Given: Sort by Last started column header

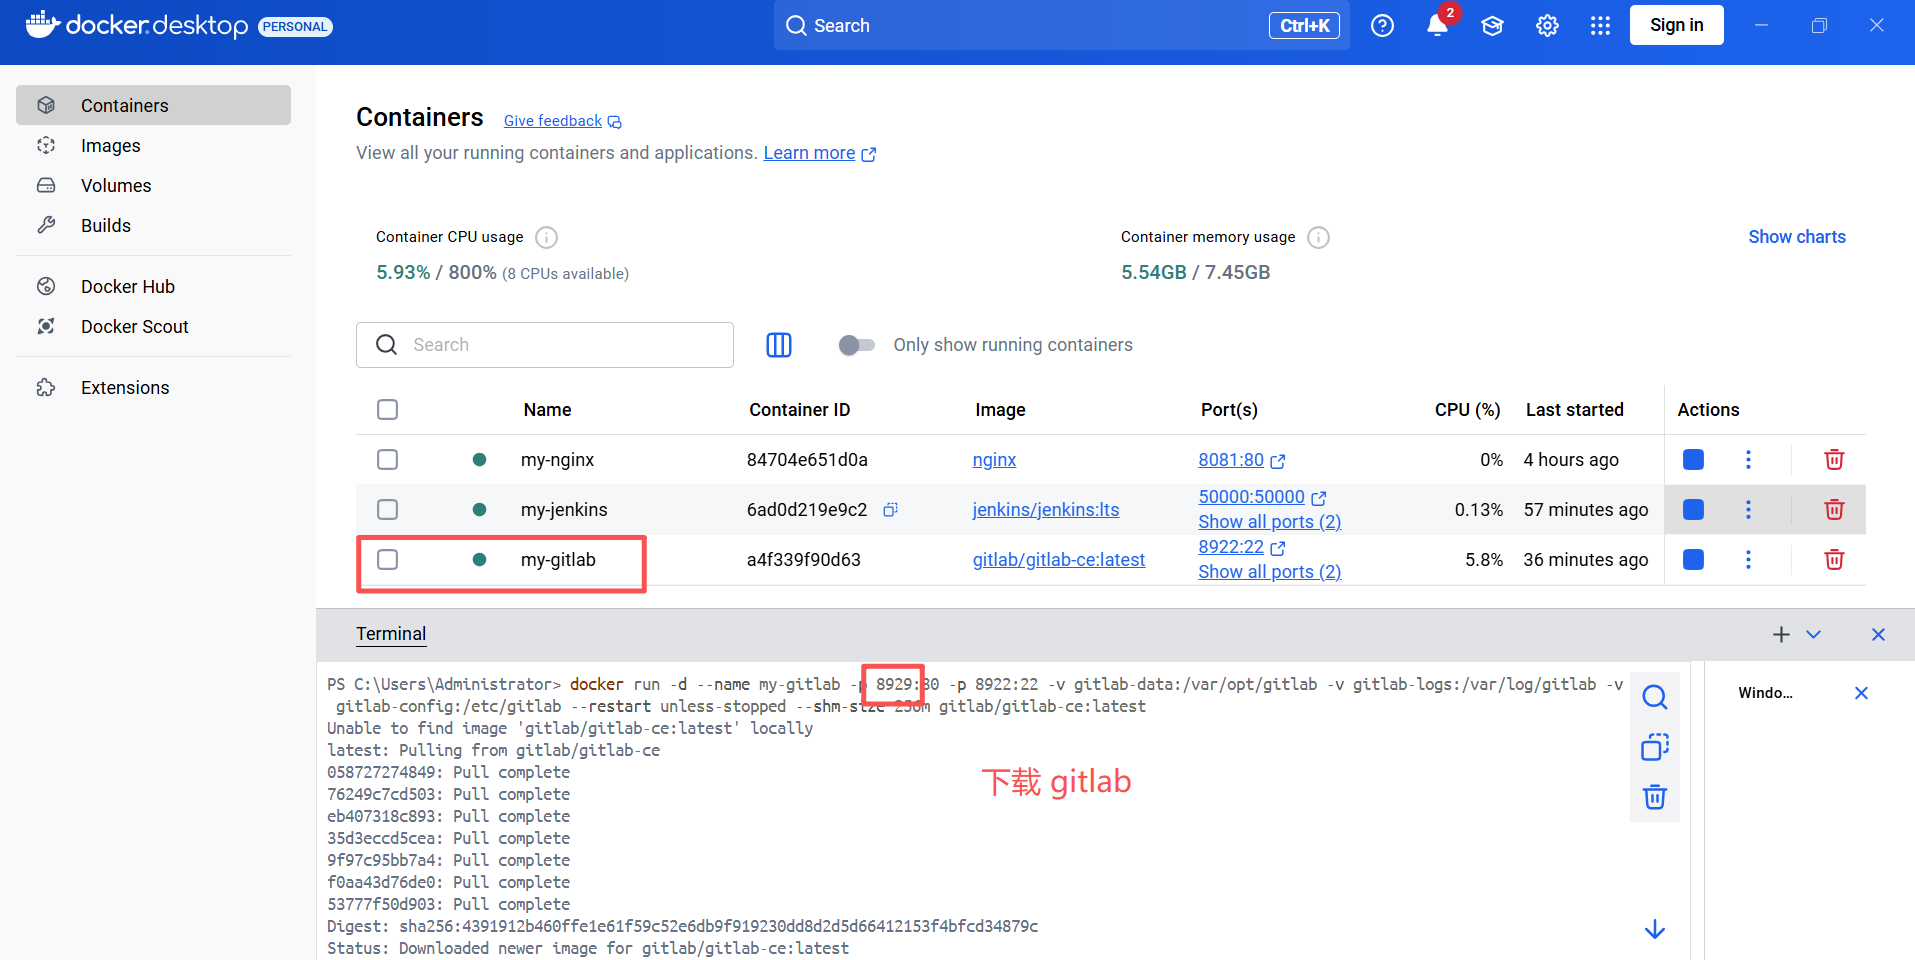Looking at the screenshot, I should [1574, 410].
